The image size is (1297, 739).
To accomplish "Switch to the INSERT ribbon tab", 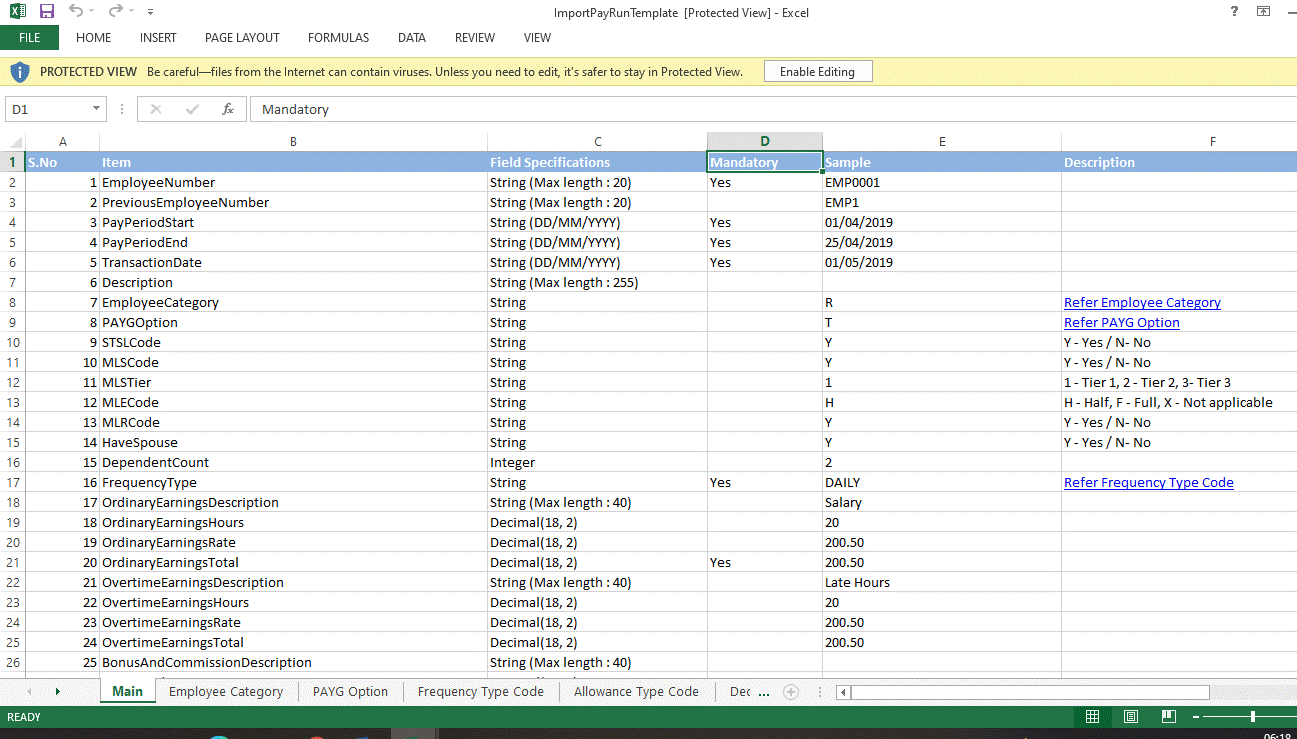I will tap(158, 38).
